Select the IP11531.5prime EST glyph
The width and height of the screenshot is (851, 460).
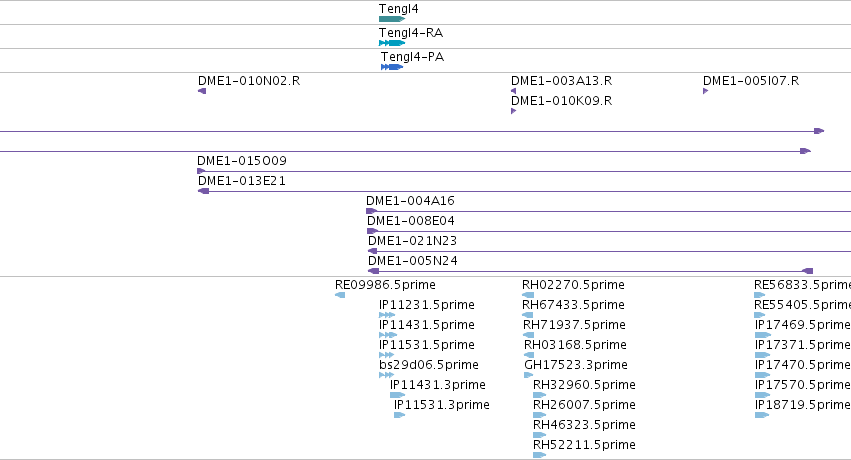[x=386, y=355]
